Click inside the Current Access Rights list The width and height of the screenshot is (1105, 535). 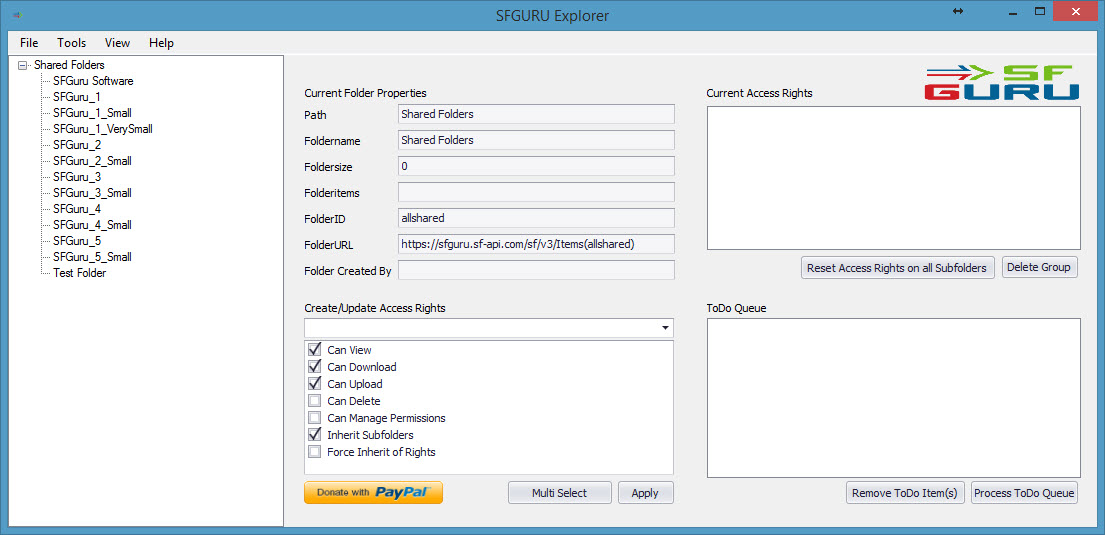pyautogui.click(x=894, y=178)
